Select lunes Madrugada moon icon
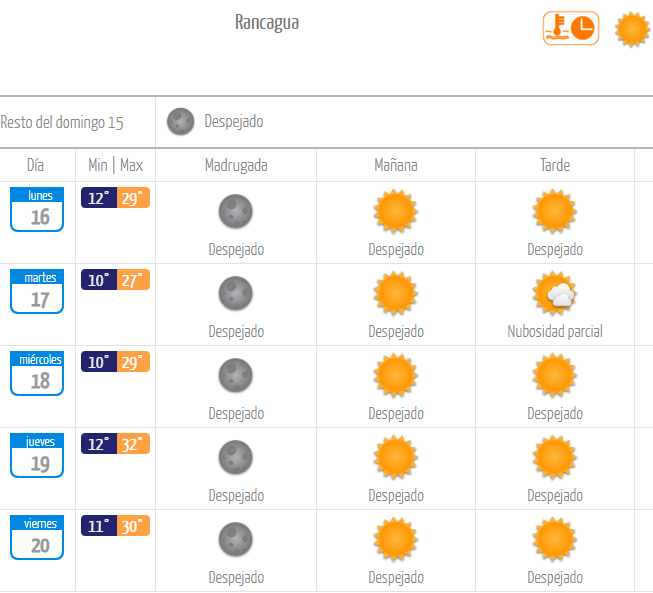The width and height of the screenshot is (653, 593). [x=236, y=211]
